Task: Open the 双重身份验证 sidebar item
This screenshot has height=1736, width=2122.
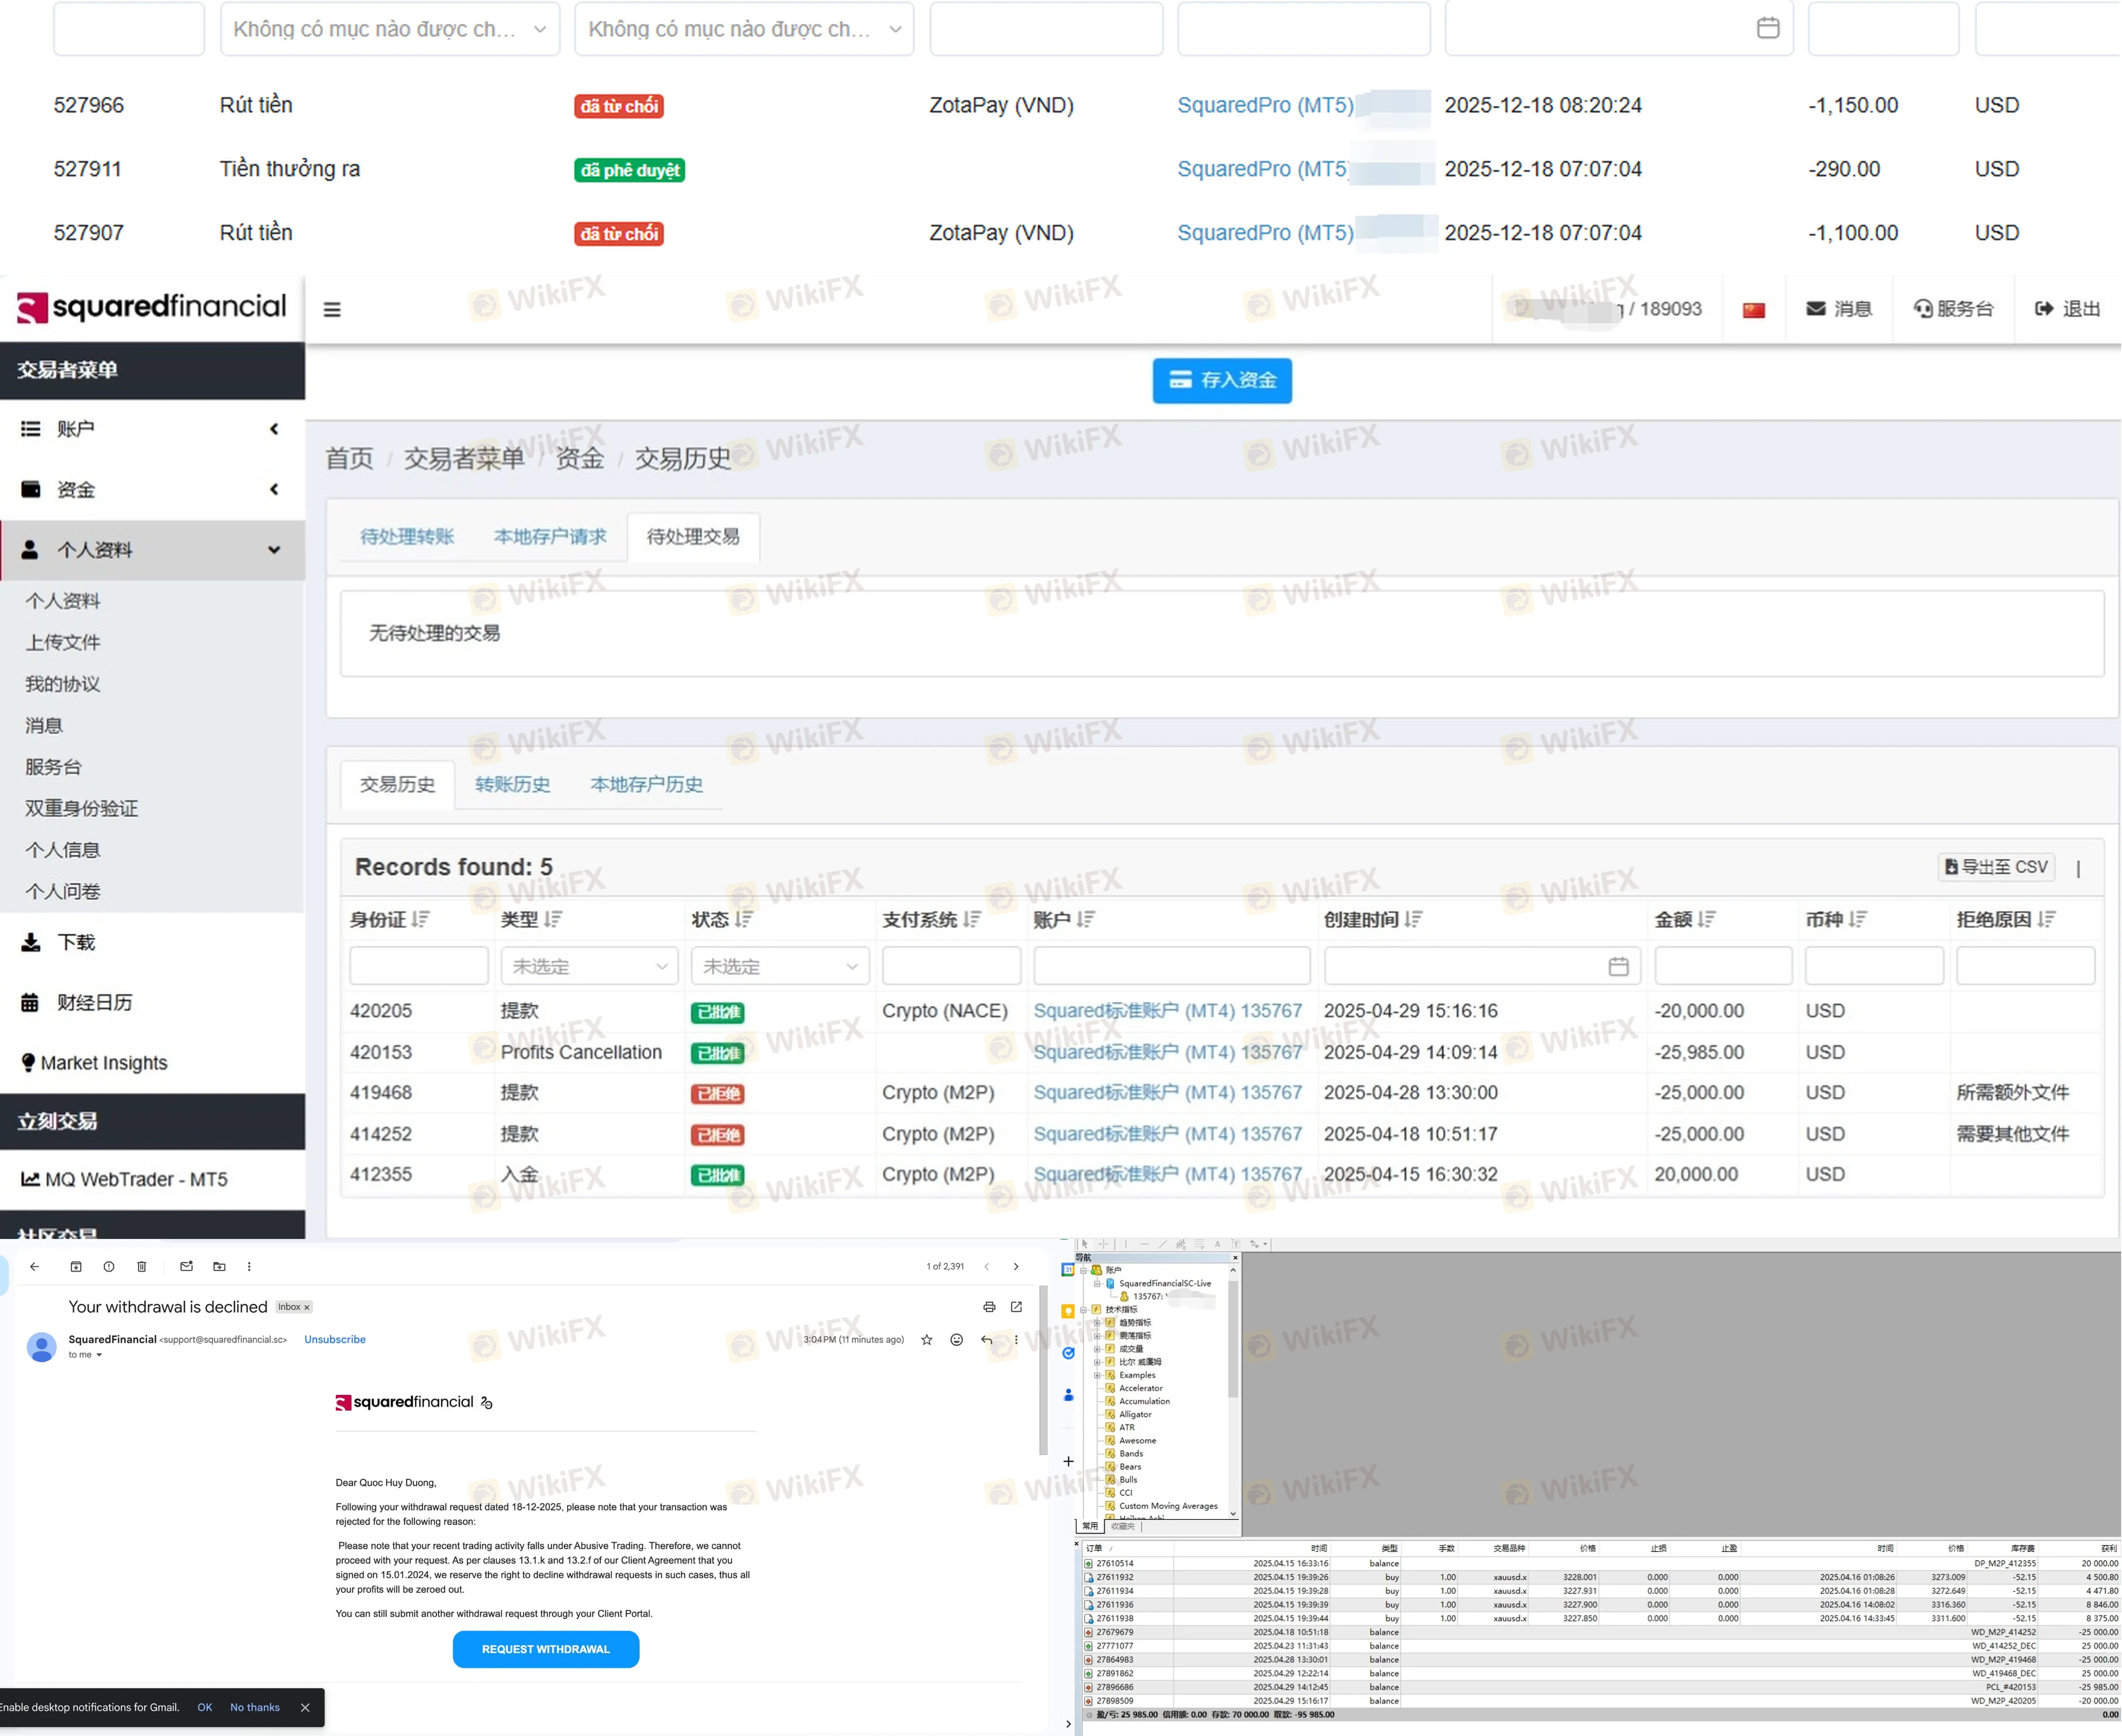Action: [x=82, y=808]
